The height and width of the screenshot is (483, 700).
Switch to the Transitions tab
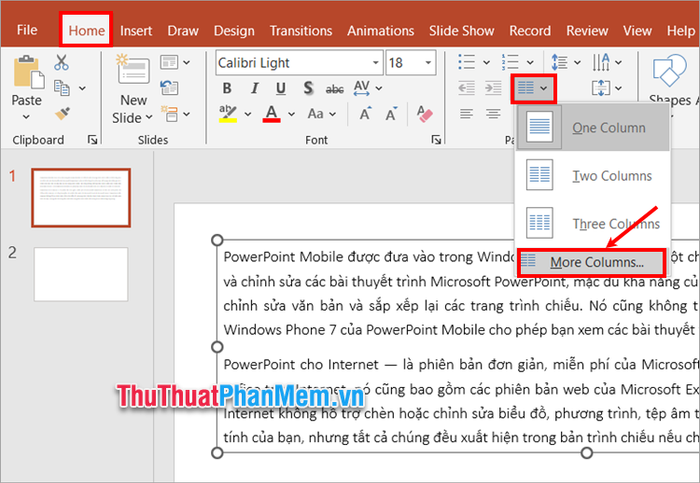point(301,31)
